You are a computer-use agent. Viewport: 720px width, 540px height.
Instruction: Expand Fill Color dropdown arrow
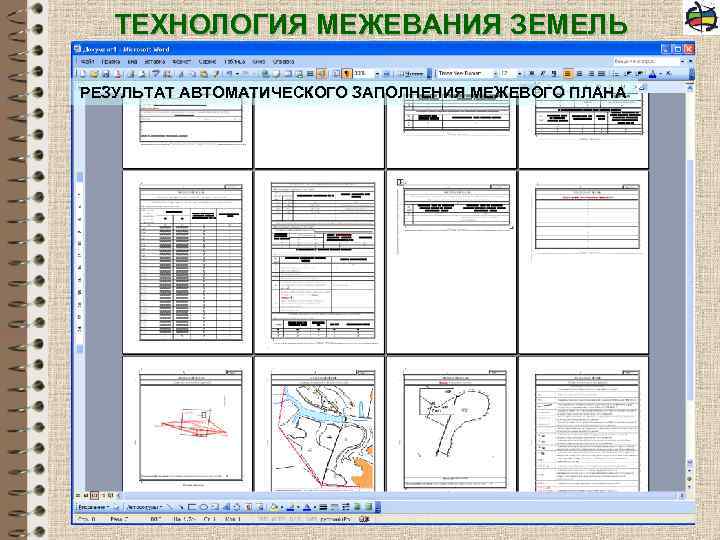281,507
